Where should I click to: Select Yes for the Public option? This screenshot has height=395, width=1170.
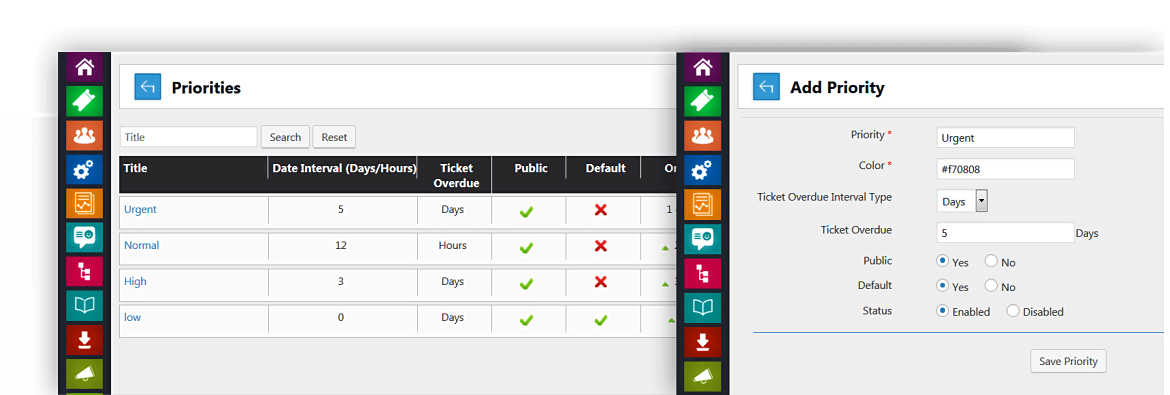tap(942, 261)
